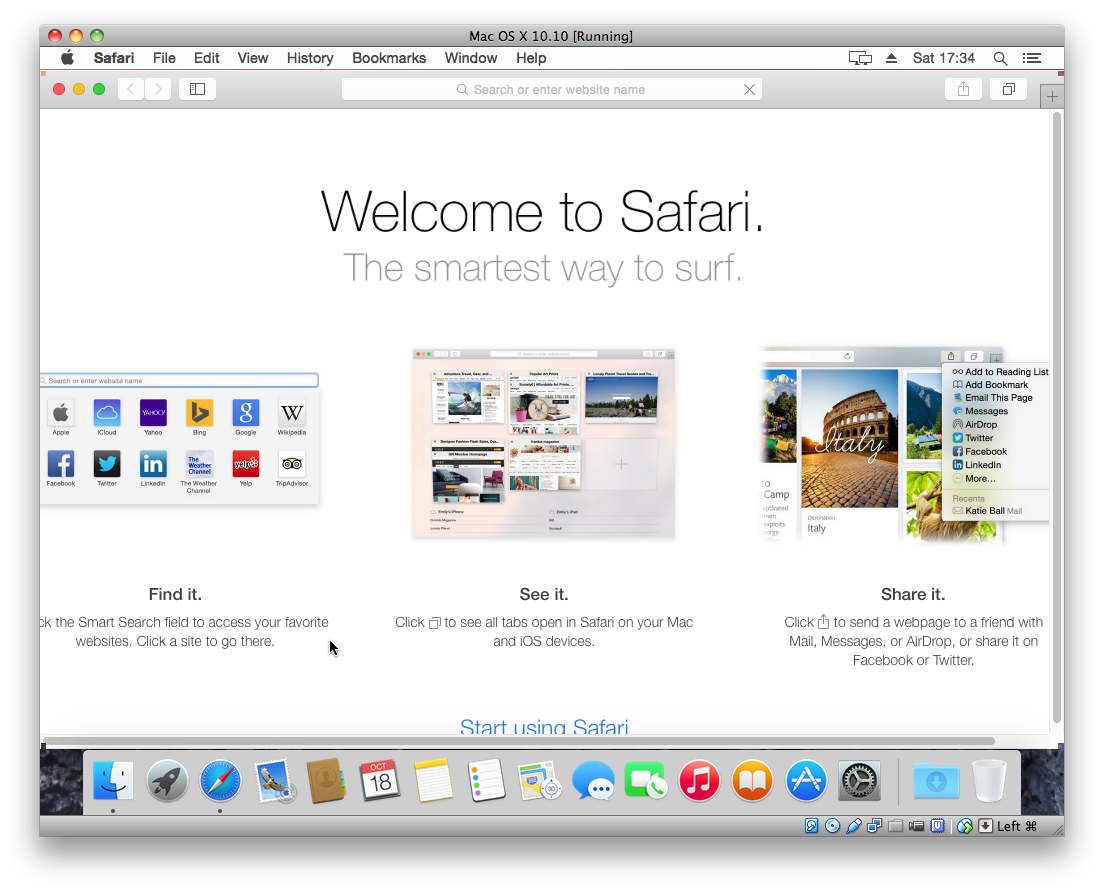Open the Help menu
Screen dimensions: 1104x891
[531, 58]
